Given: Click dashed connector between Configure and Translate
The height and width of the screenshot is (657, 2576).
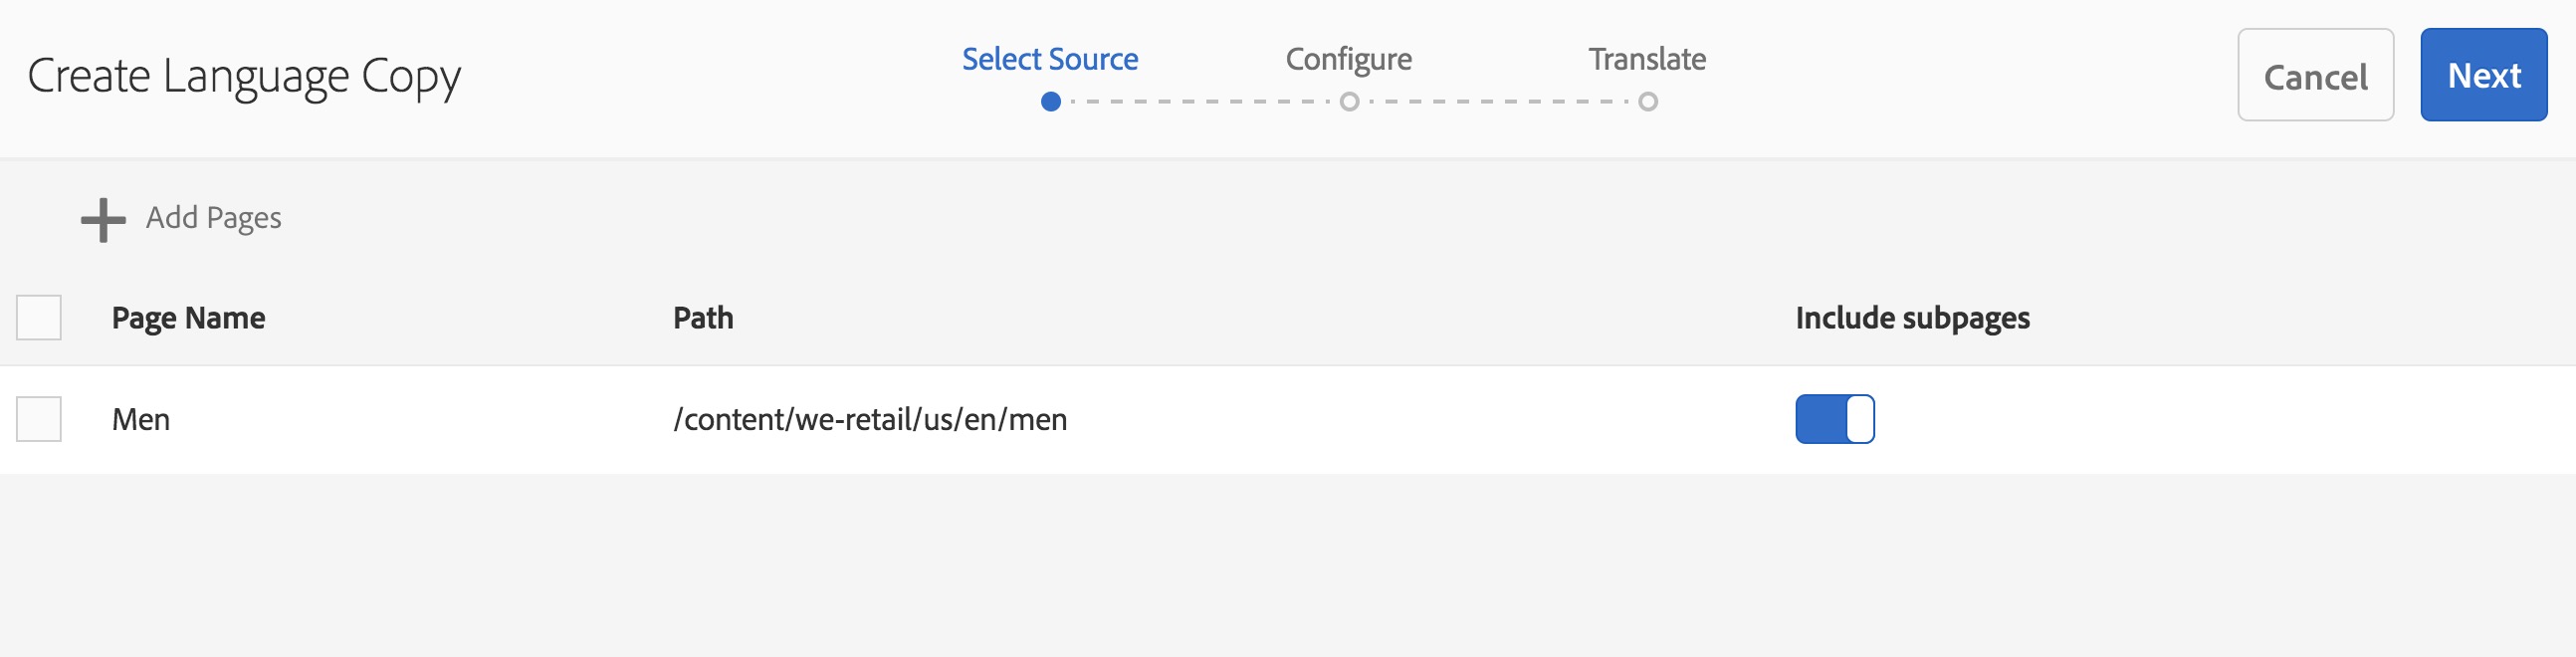Looking at the screenshot, I should click(1498, 102).
